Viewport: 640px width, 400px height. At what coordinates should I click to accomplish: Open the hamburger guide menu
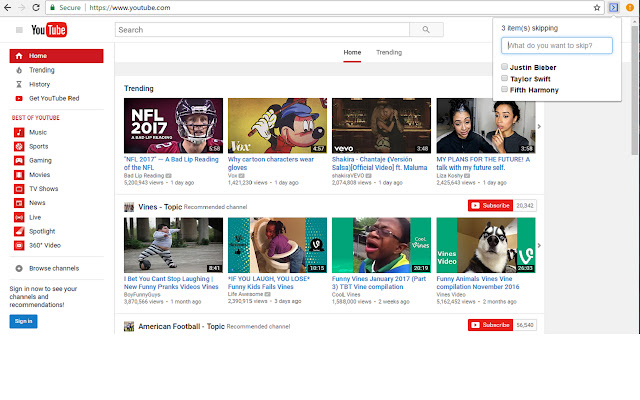pos(19,30)
